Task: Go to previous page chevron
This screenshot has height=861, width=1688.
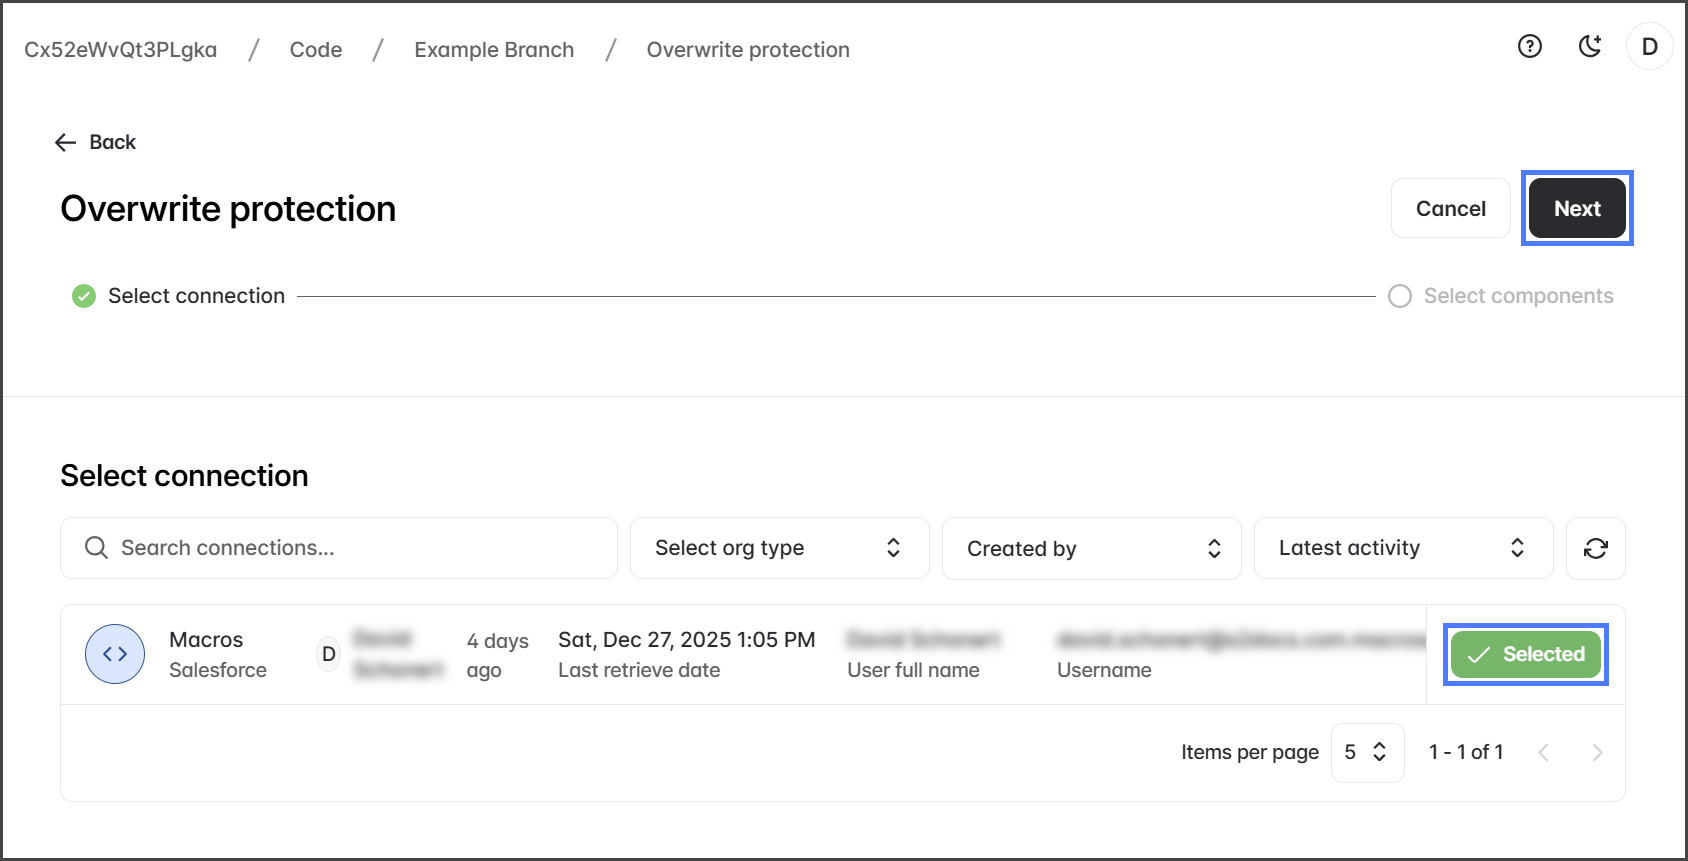Action: tap(1543, 752)
